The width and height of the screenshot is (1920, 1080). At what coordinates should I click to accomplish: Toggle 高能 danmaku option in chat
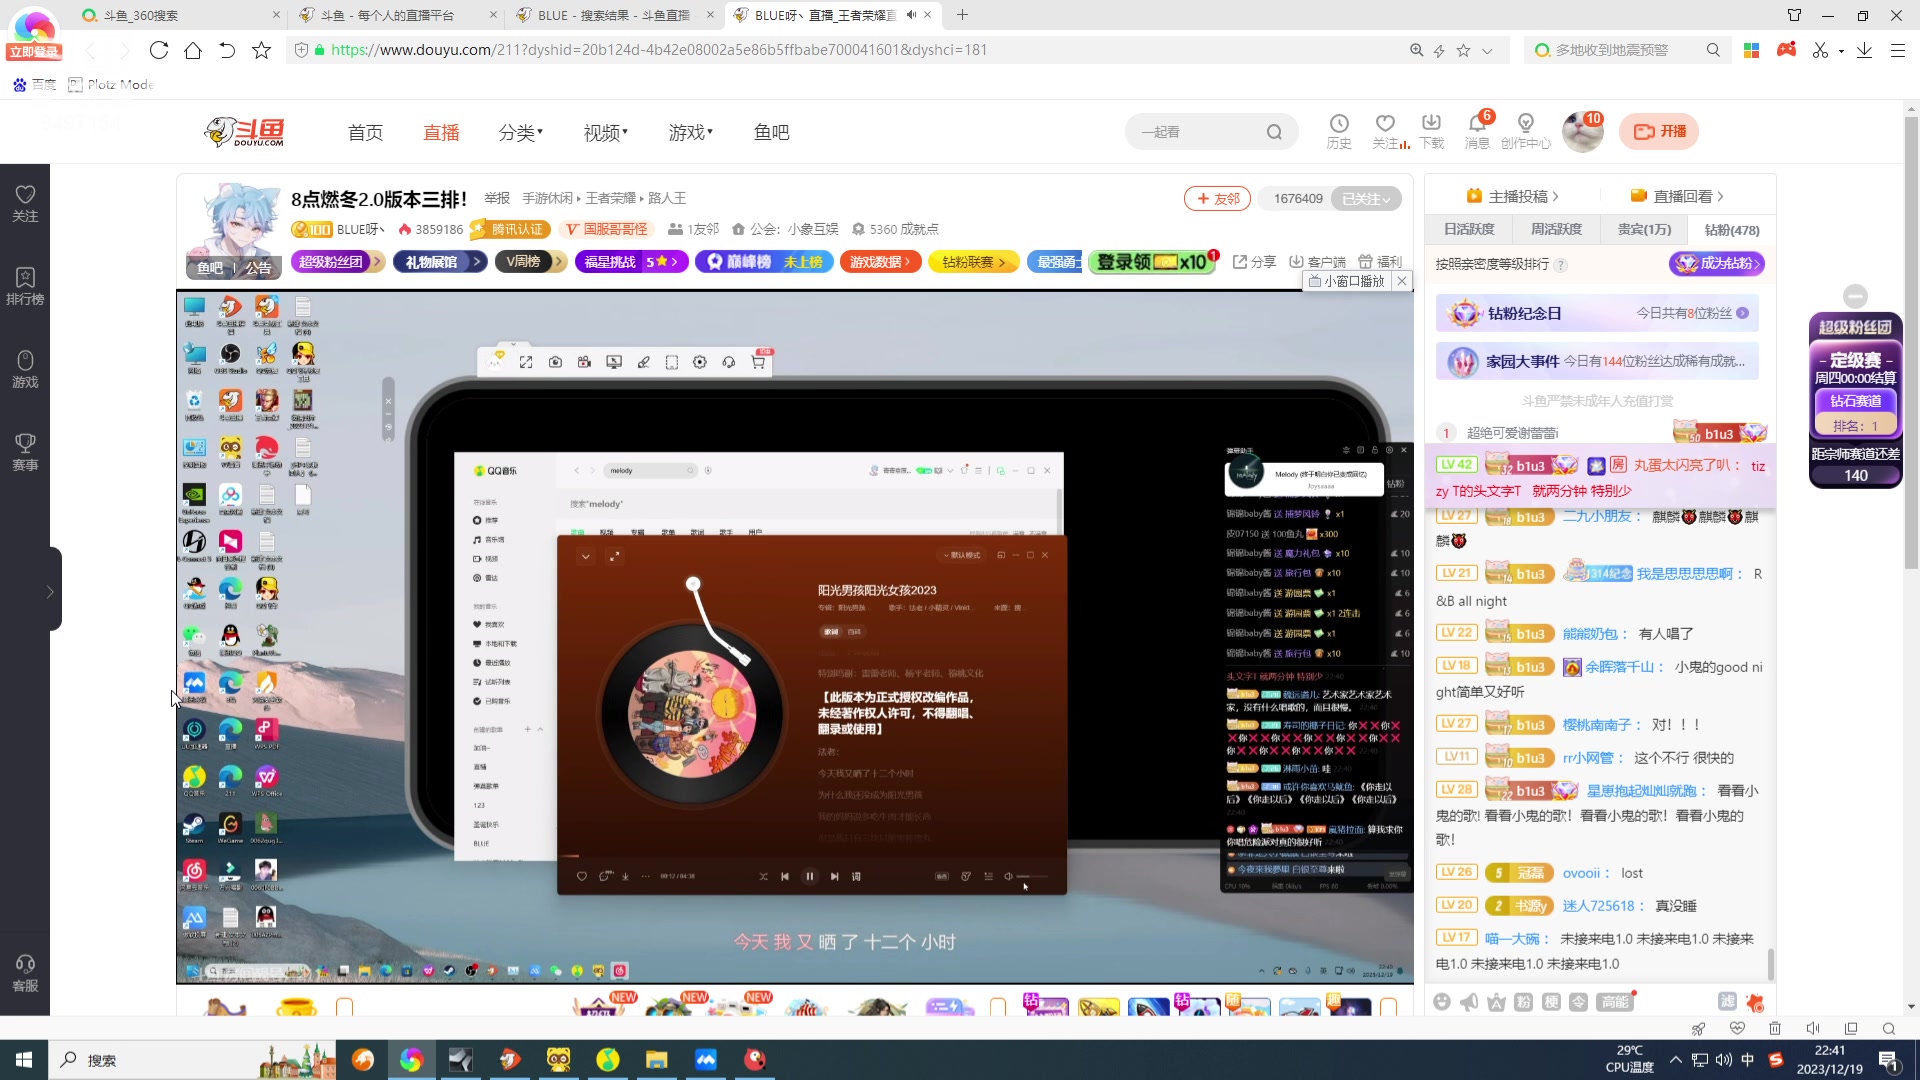point(1615,1002)
